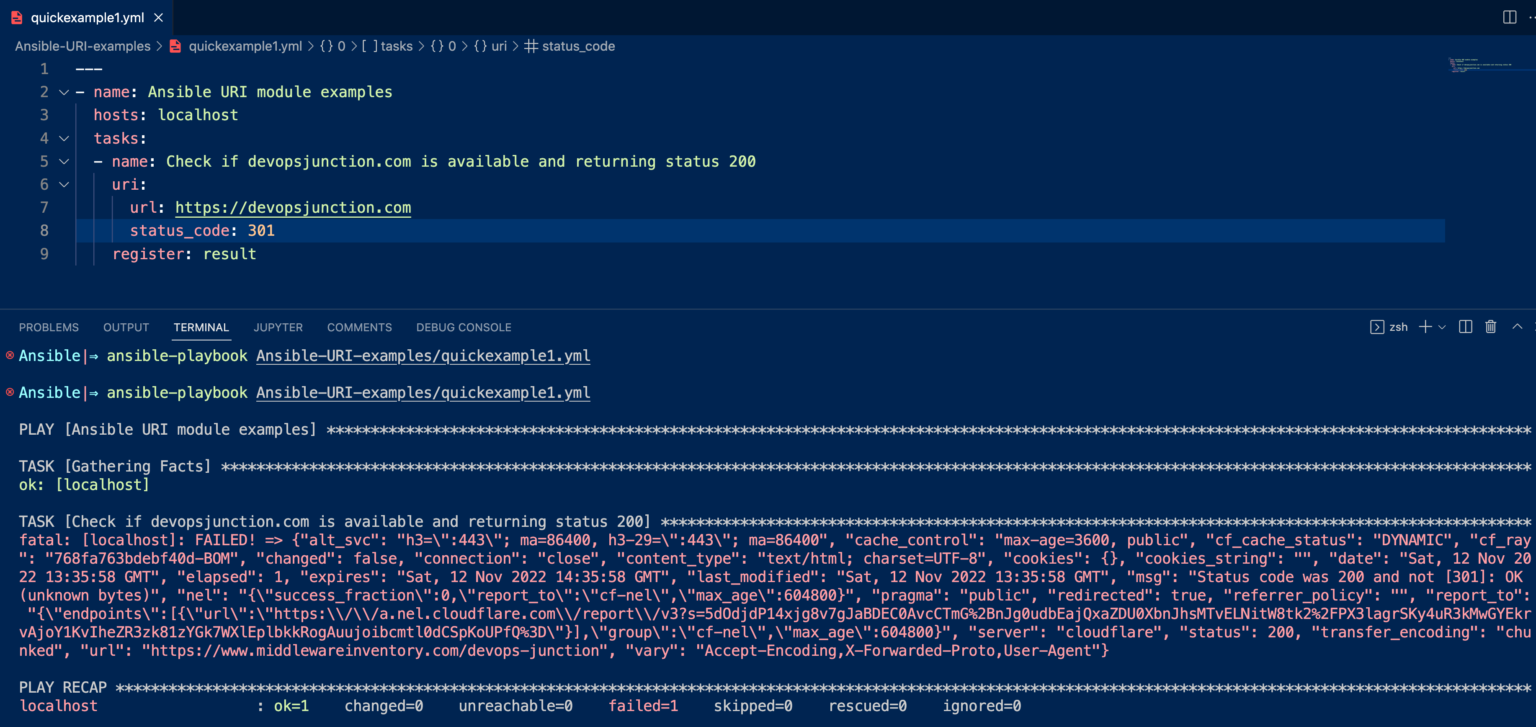
Task: Switch to the PROBLEMS tab
Action: (x=49, y=327)
